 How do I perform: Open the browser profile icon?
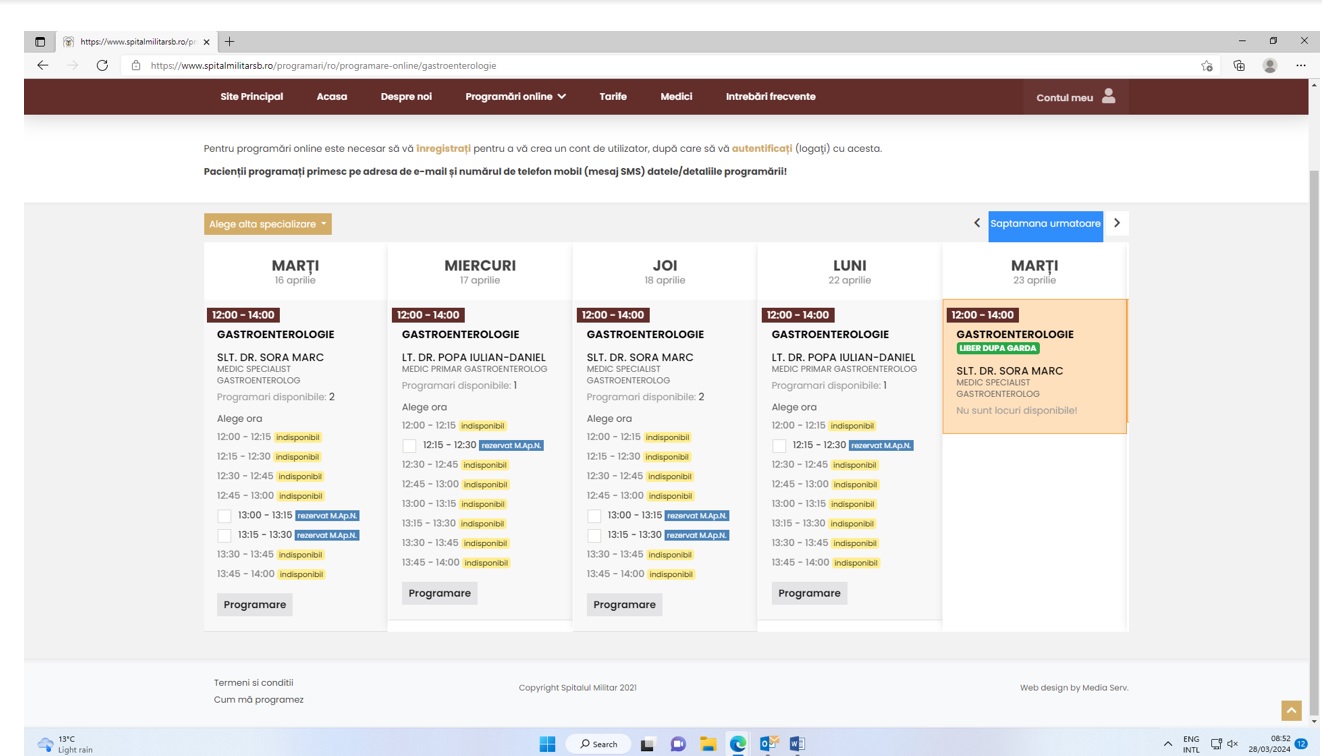click(1269, 66)
